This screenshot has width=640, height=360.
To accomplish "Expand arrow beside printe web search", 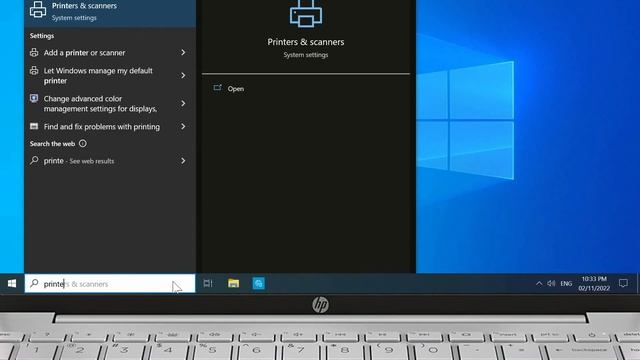I will point(183,161).
